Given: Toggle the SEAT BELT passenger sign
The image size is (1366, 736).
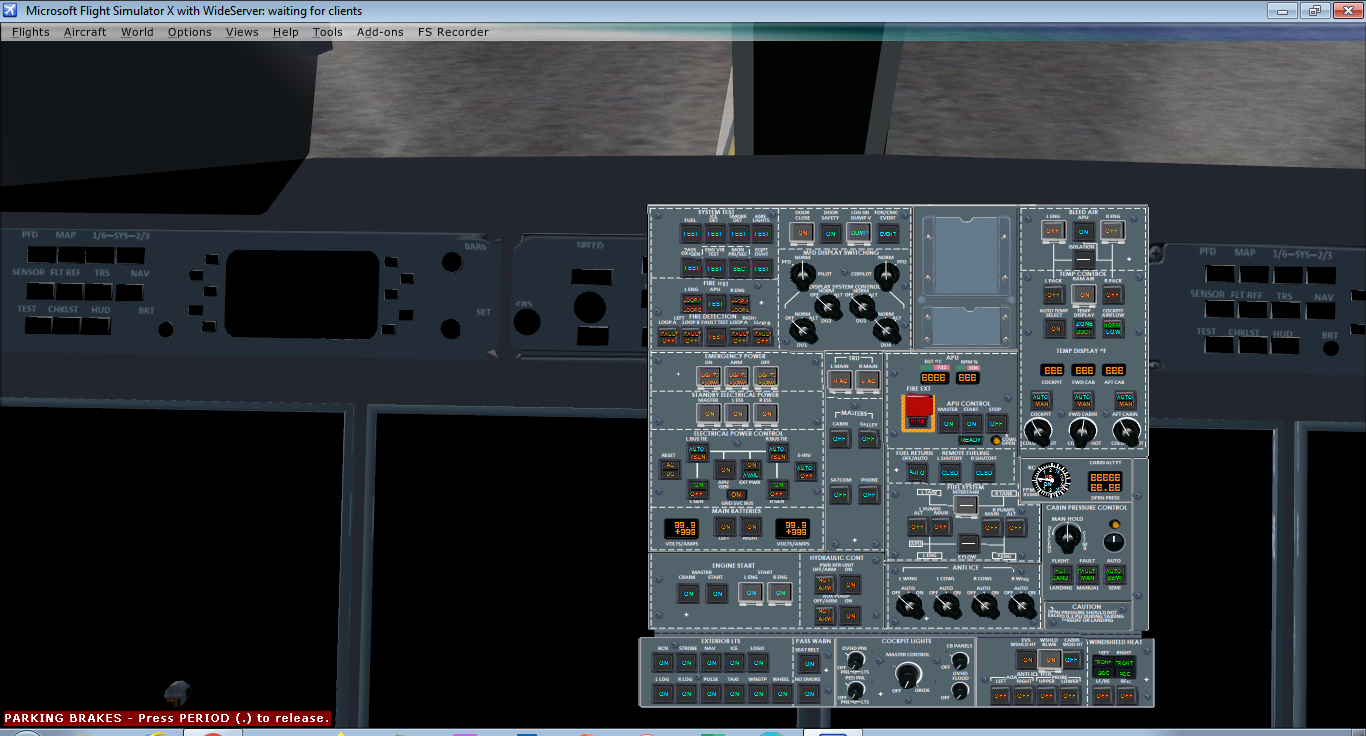Looking at the screenshot, I should tap(810, 663).
